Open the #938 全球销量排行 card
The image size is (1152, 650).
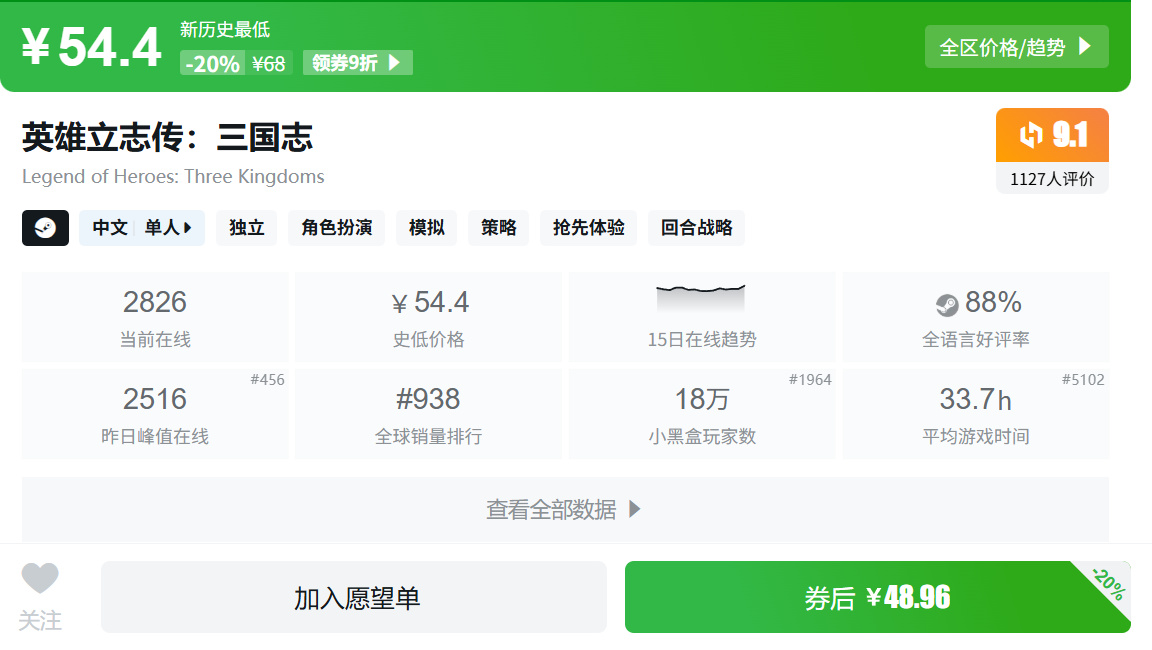point(428,414)
